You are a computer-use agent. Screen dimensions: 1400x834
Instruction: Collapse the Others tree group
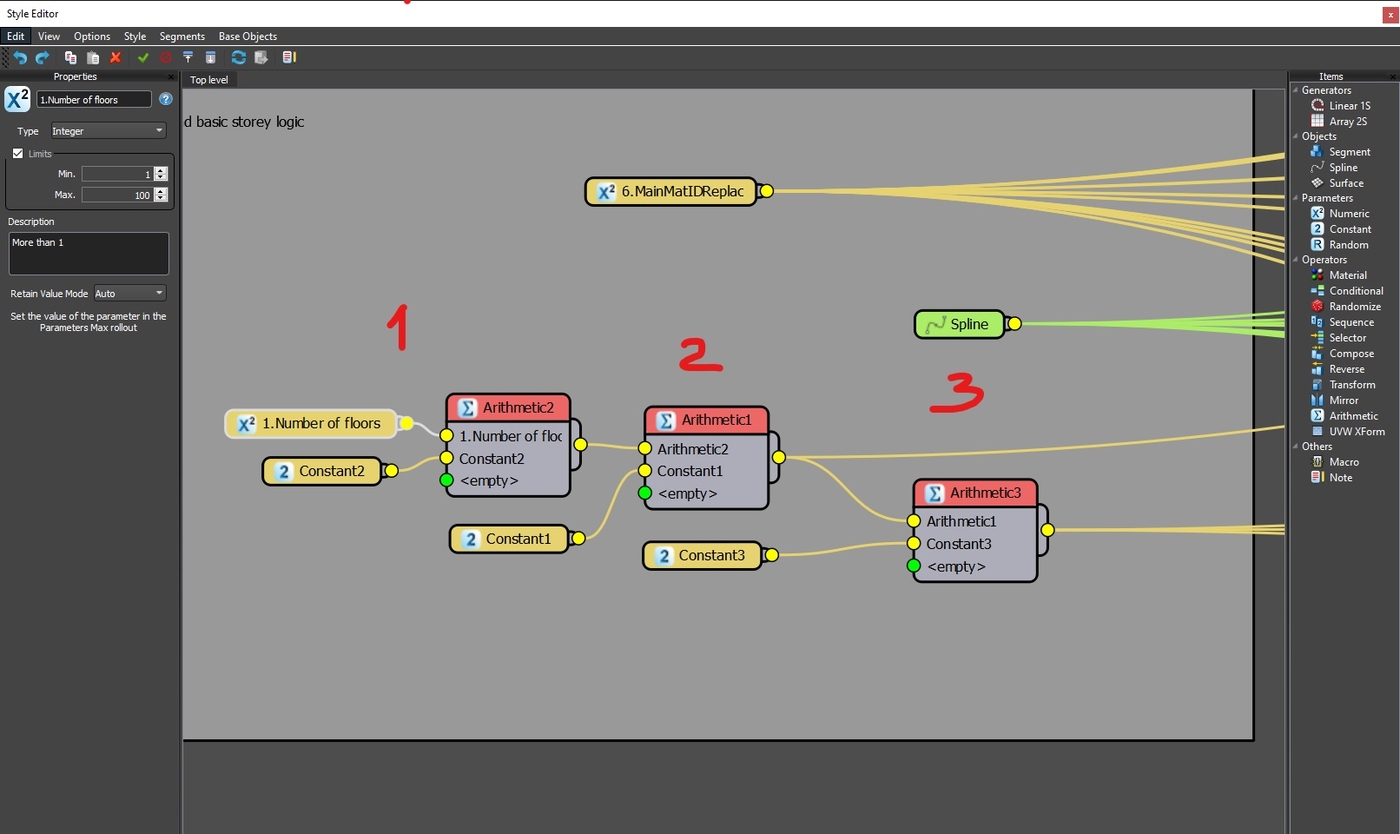tap(1296, 447)
